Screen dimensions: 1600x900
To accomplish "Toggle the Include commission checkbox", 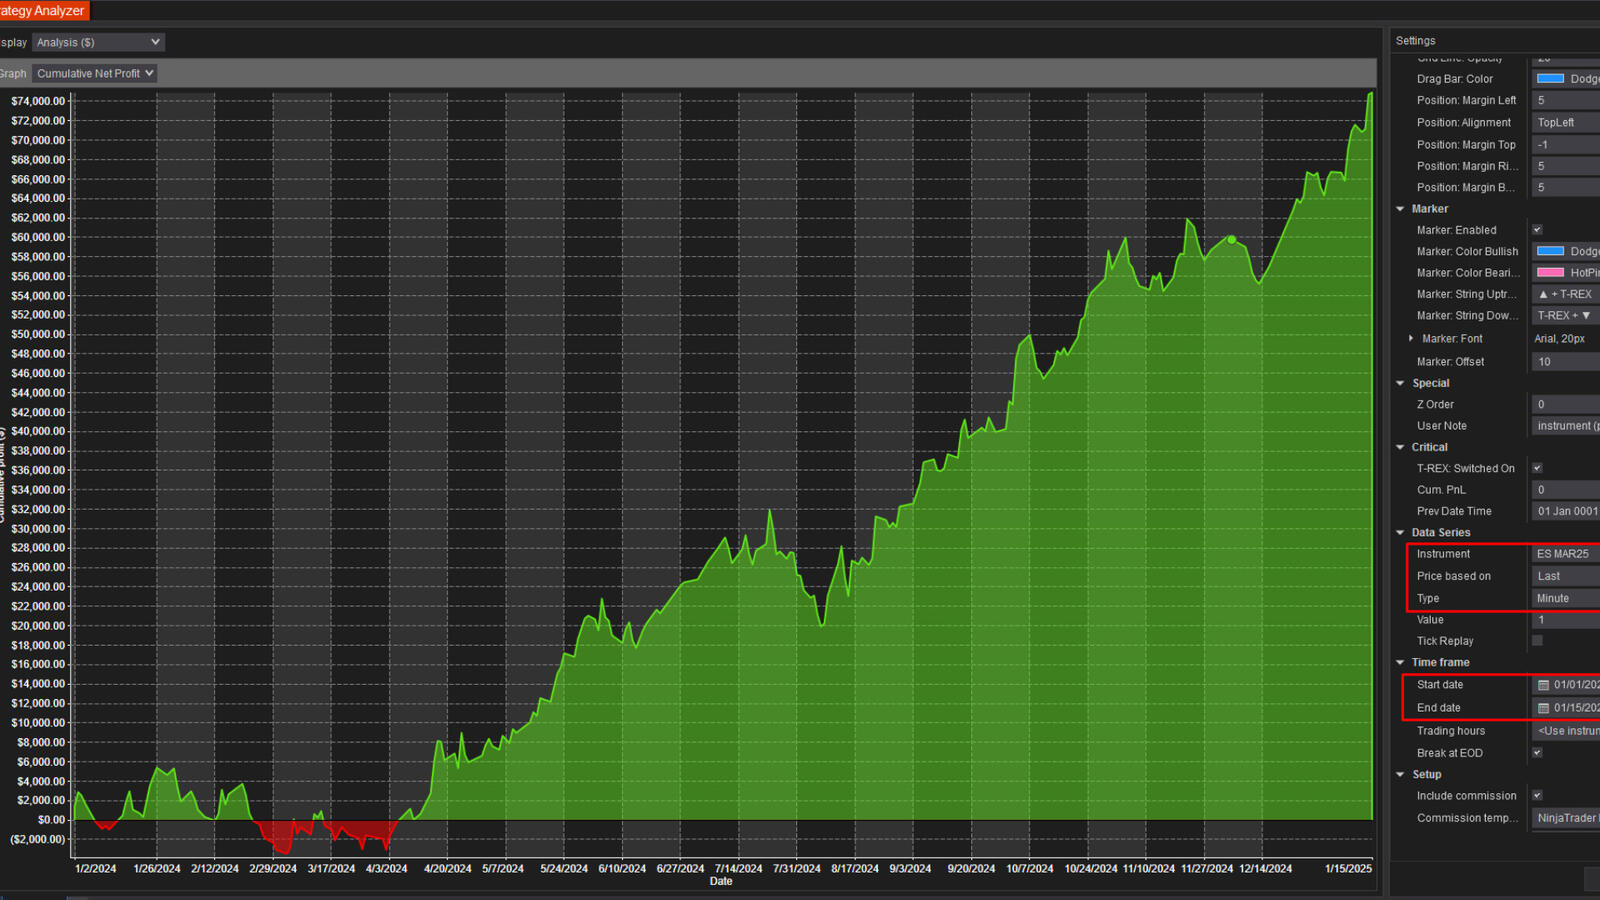I will tap(1537, 796).
